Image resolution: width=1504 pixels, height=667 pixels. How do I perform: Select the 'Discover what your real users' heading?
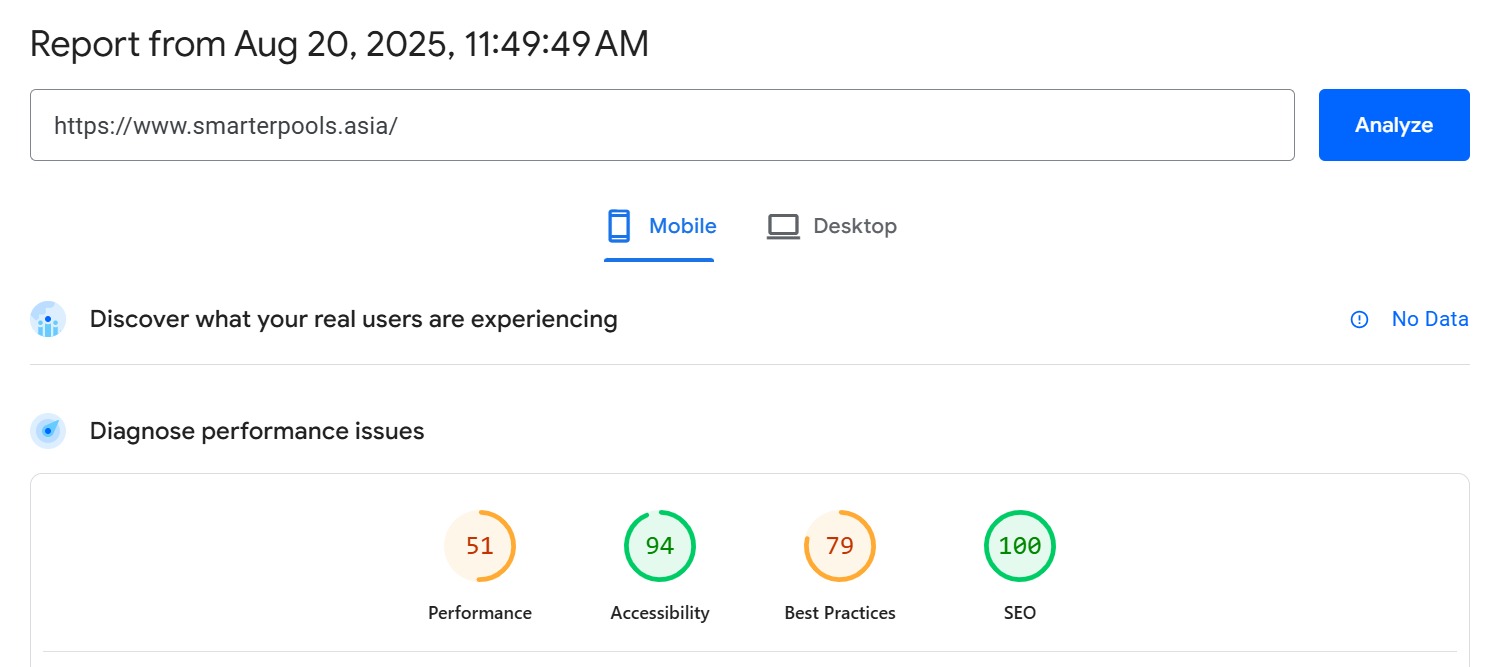tap(353, 319)
